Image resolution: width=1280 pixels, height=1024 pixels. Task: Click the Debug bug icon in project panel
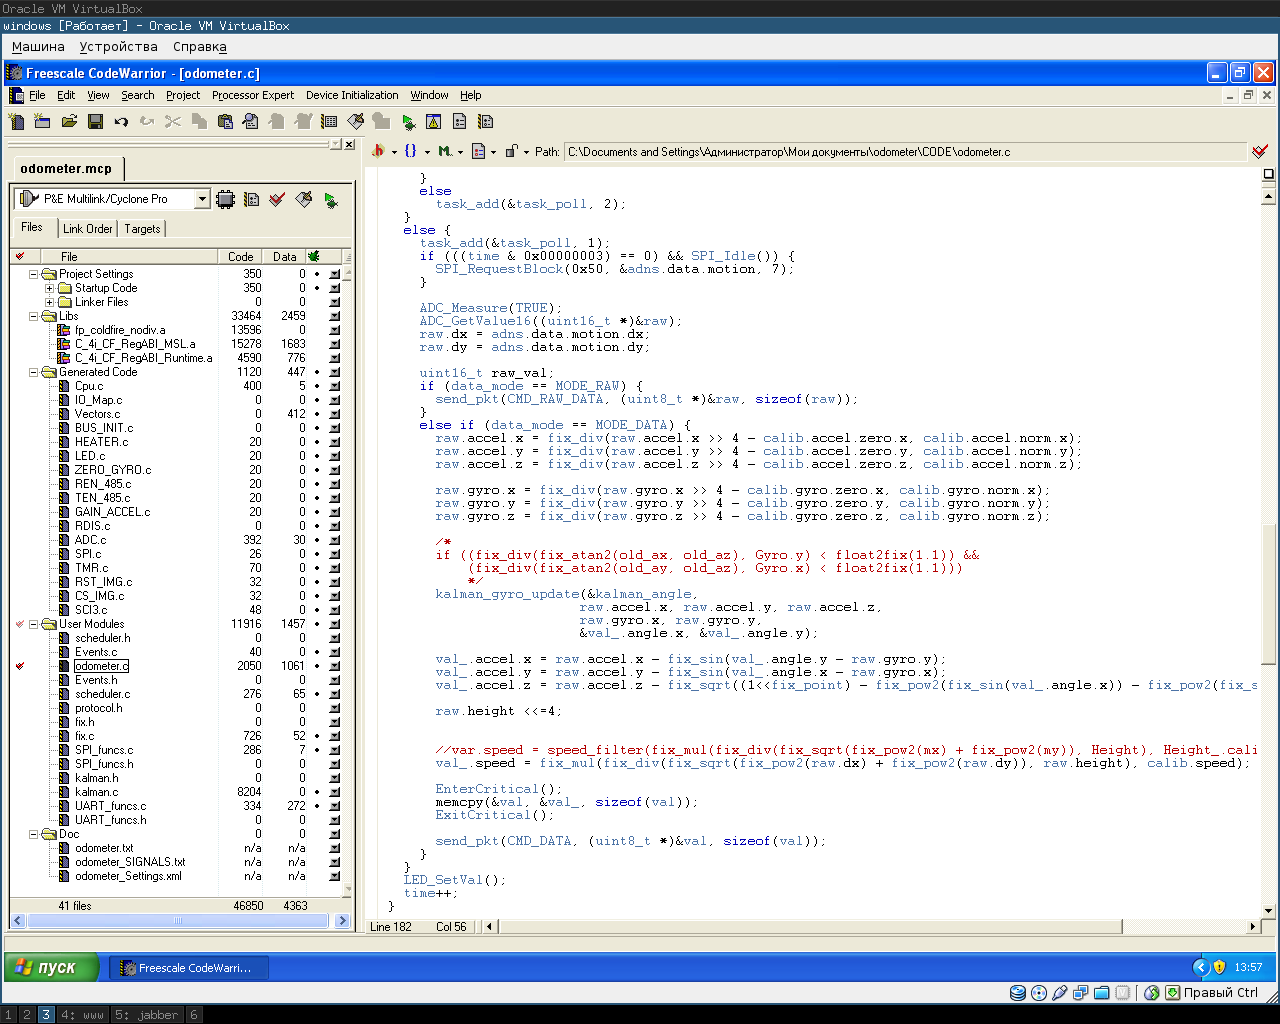click(x=330, y=200)
